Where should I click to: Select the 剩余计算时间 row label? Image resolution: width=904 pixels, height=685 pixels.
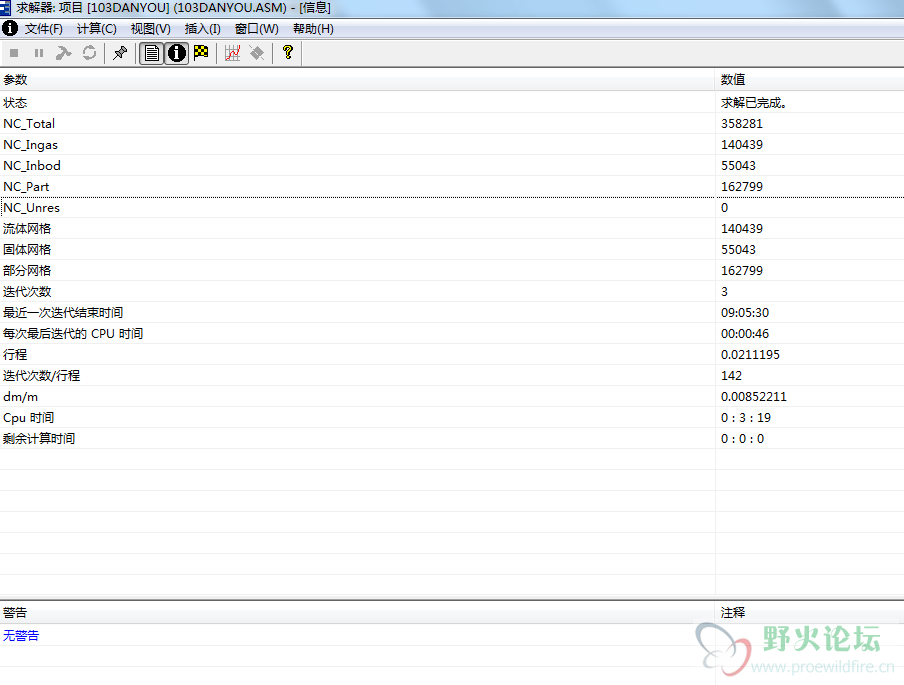point(39,439)
